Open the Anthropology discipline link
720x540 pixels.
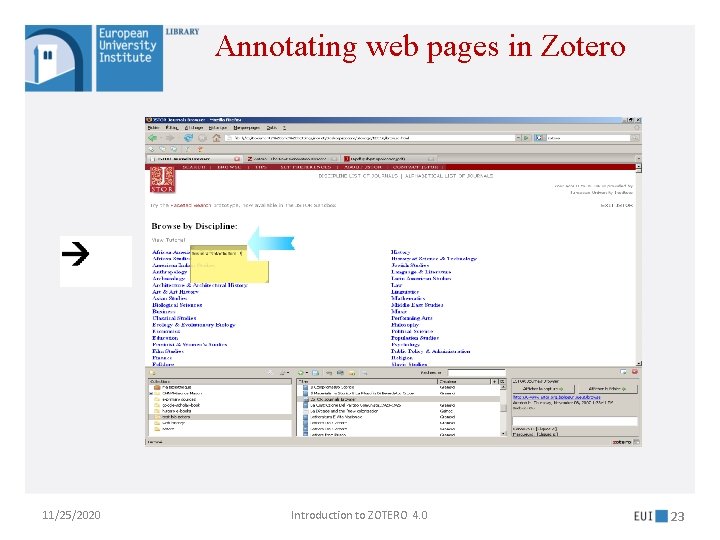169,272
